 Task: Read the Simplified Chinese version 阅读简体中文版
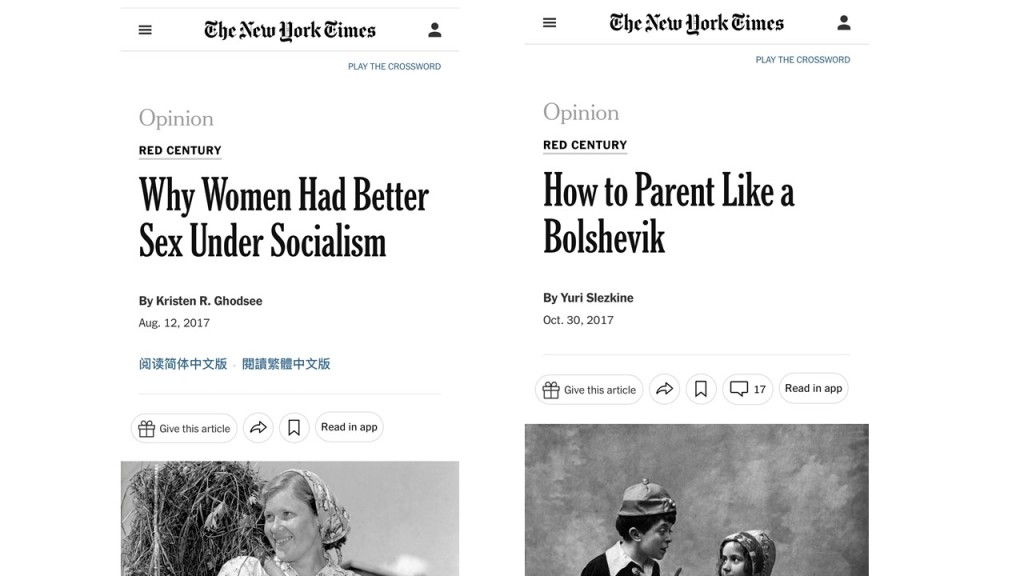pyautogui.click(x=183, y=364)
